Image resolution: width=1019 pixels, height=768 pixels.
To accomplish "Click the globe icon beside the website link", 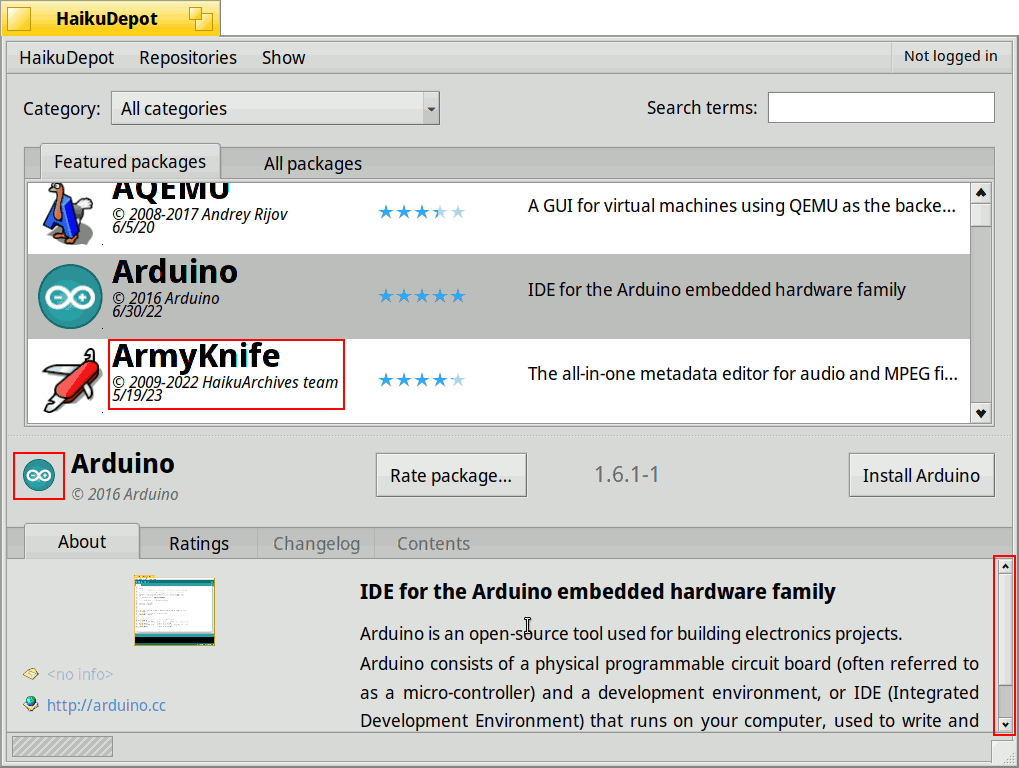I will (x=31, y=704).
